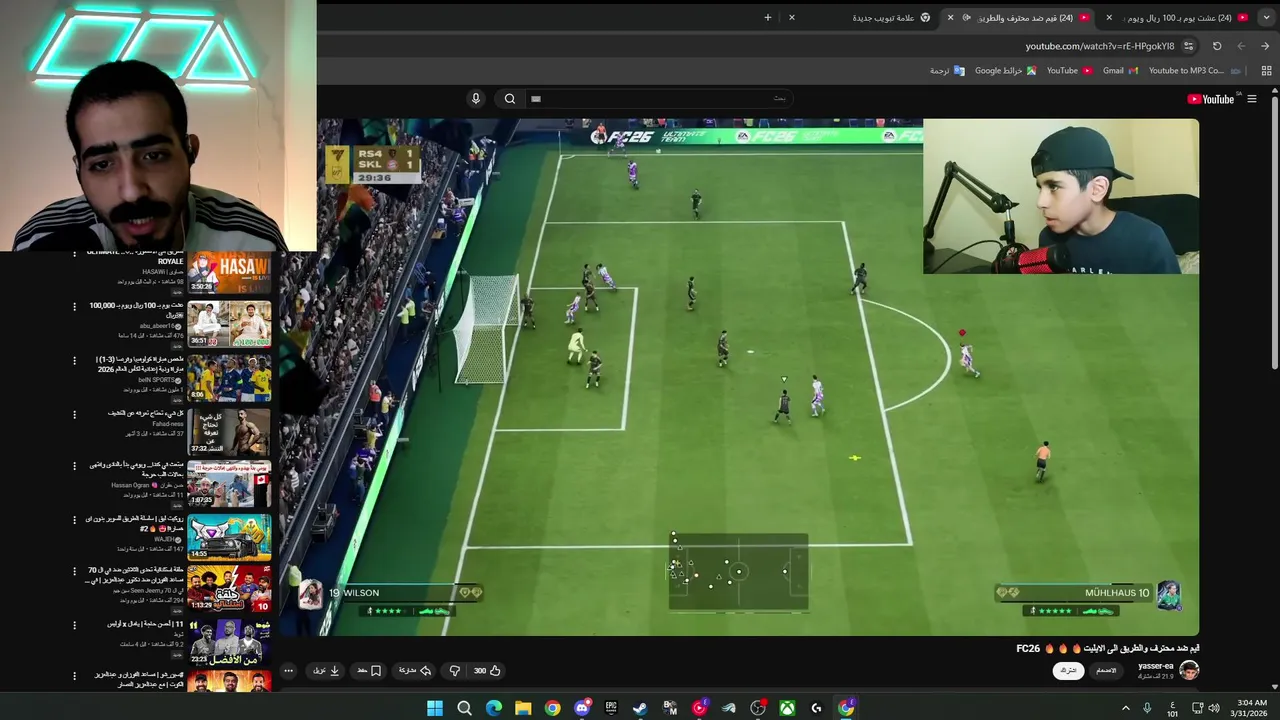
Task: Open more actions ellipsis under the video
Action: [288, 671]
